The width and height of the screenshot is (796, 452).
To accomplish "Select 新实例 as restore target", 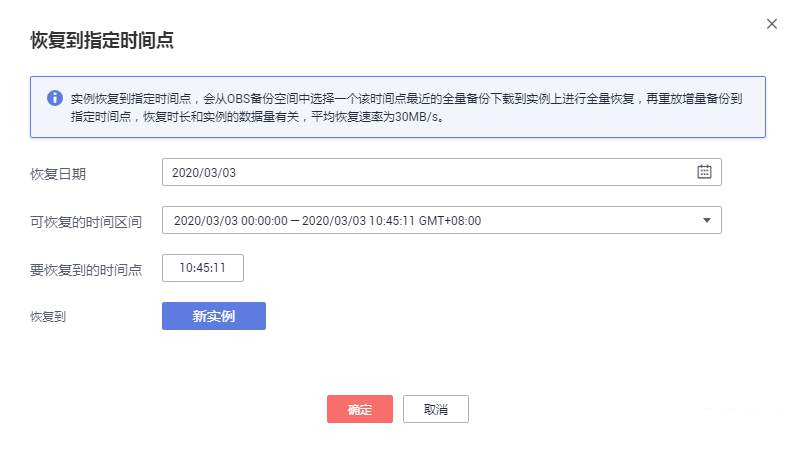I will tap(214, 316).
